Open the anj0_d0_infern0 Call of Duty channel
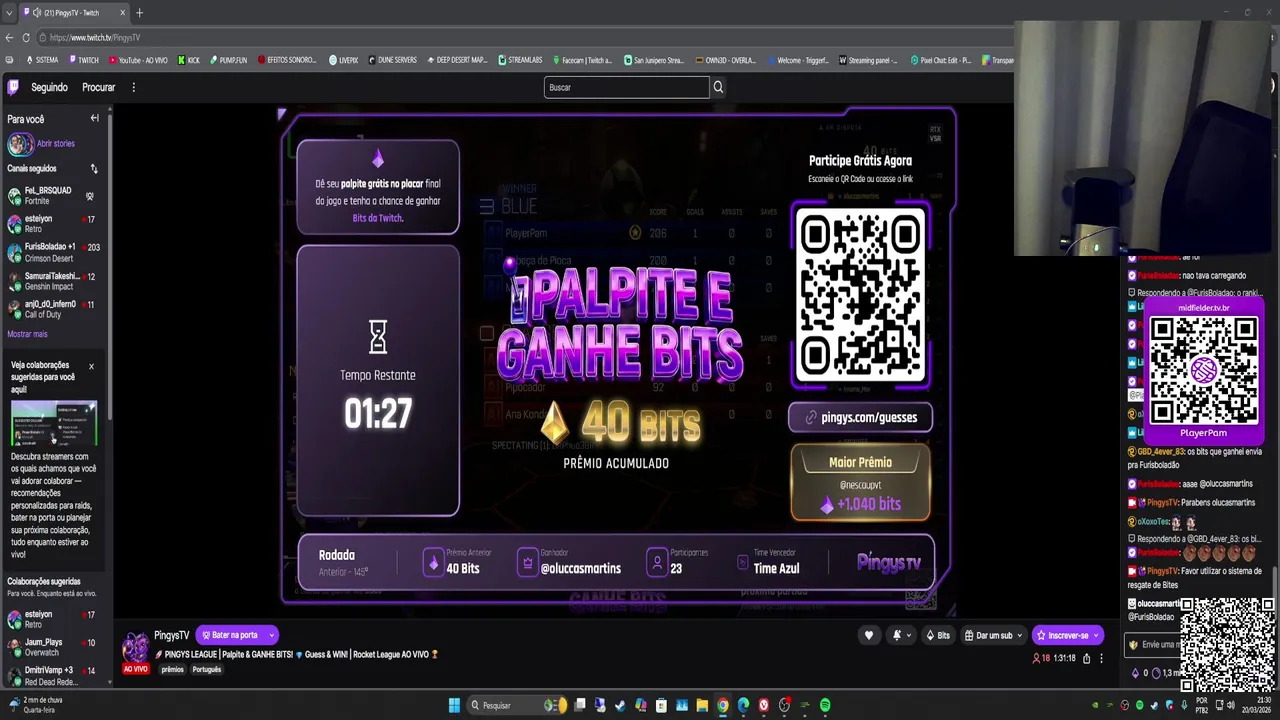Screen dimensions: 1280x720 pos(53,309)
